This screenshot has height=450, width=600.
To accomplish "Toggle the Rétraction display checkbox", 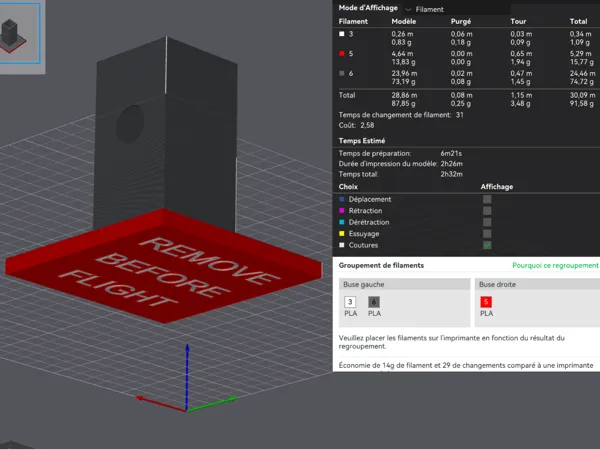I will [x=487, y=210].
